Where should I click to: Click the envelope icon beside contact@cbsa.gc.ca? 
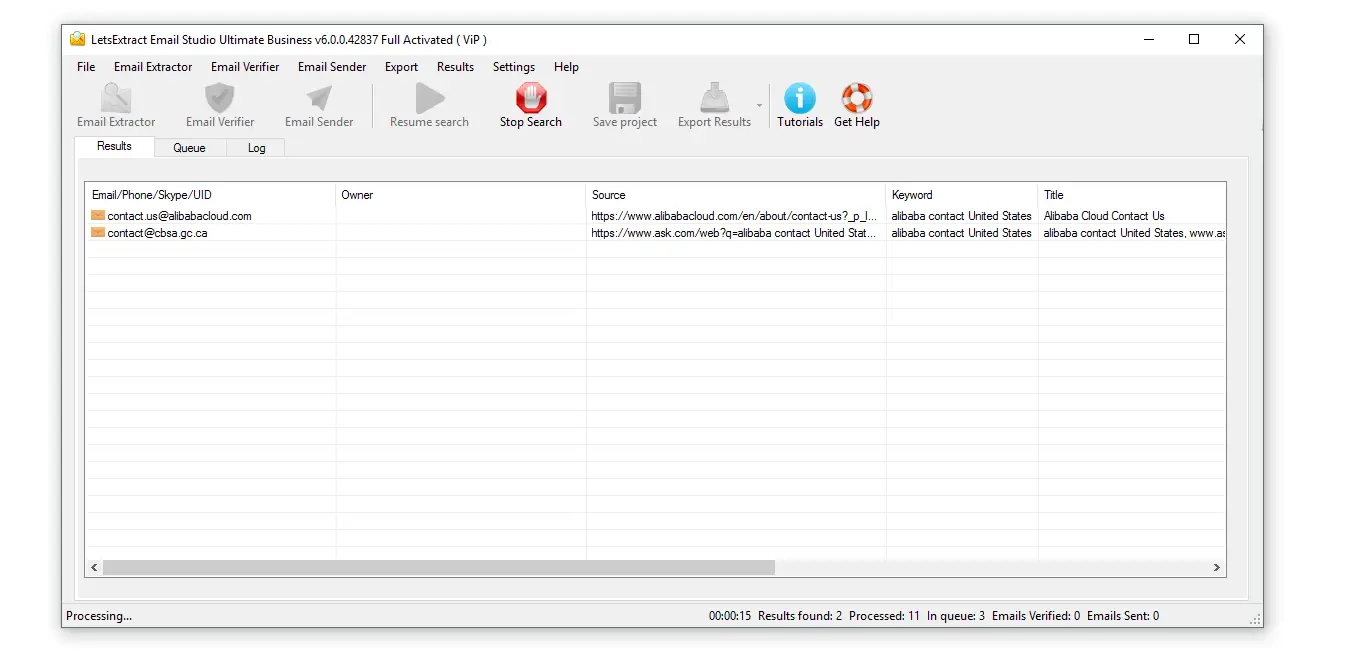(97, 232)
